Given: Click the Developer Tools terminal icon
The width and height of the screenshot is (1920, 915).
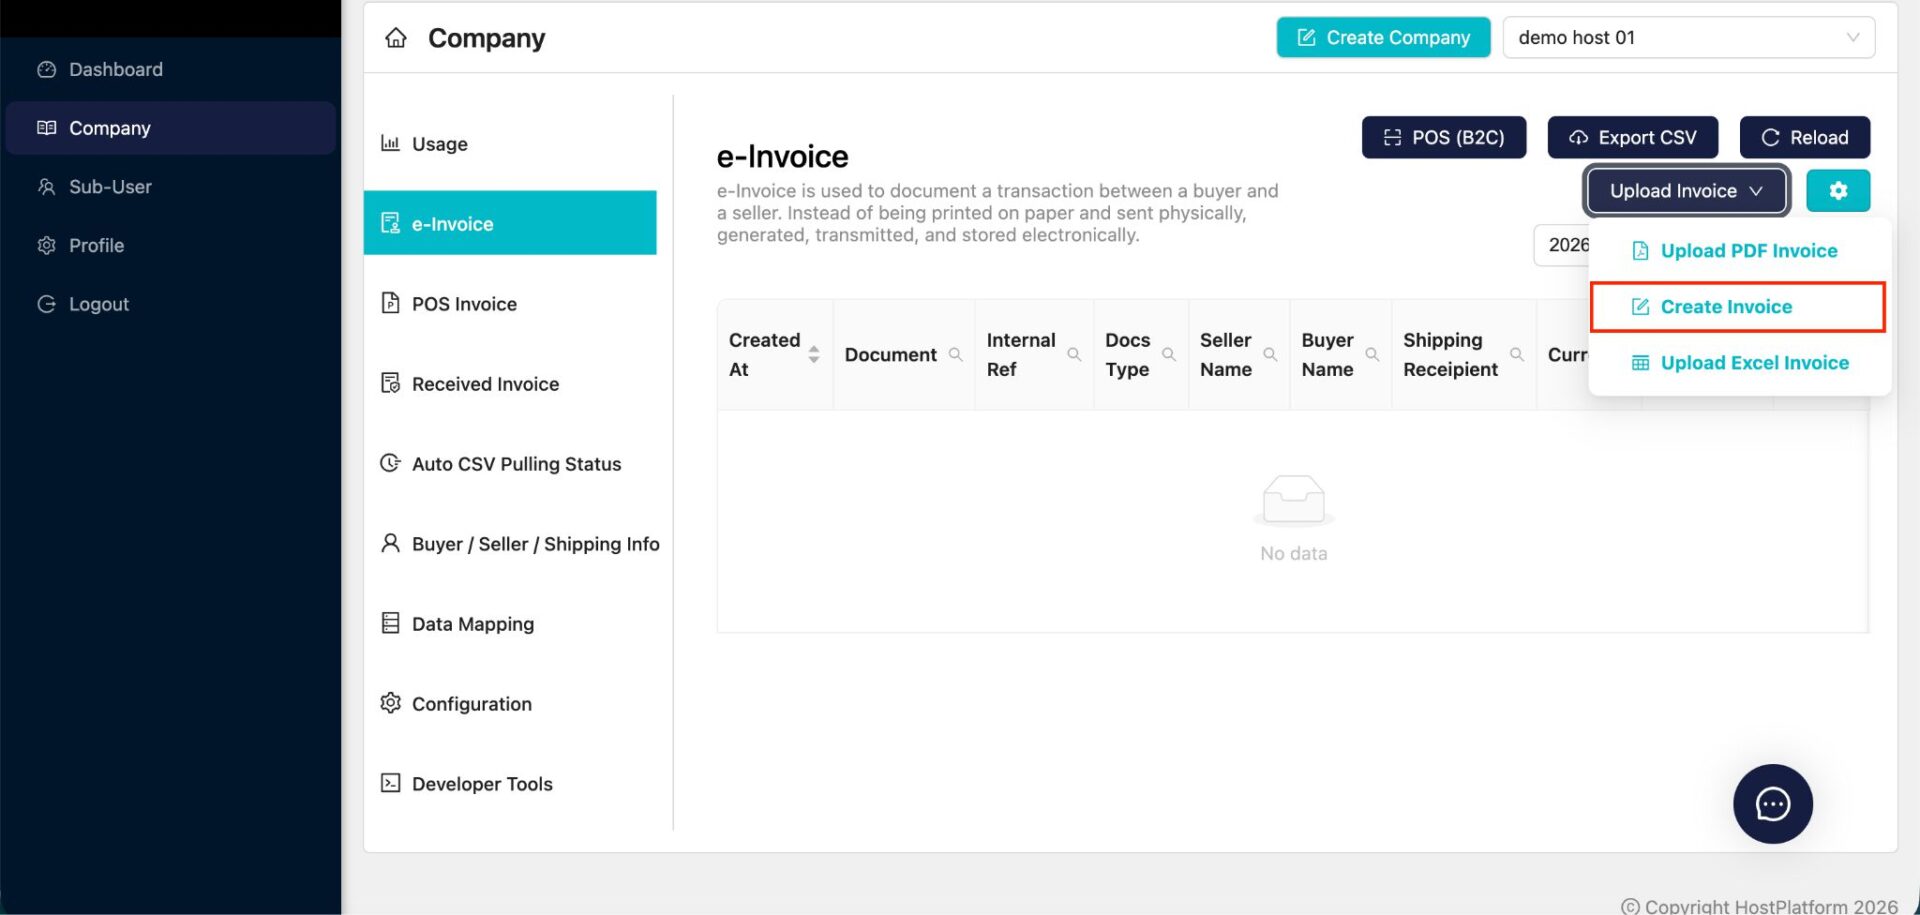Looking at the screenshot, I should pos(390,783).
